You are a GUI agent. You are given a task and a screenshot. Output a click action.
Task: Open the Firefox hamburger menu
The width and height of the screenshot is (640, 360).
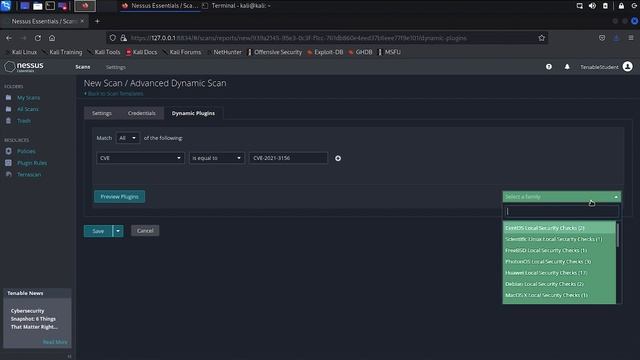coord(631,38)
